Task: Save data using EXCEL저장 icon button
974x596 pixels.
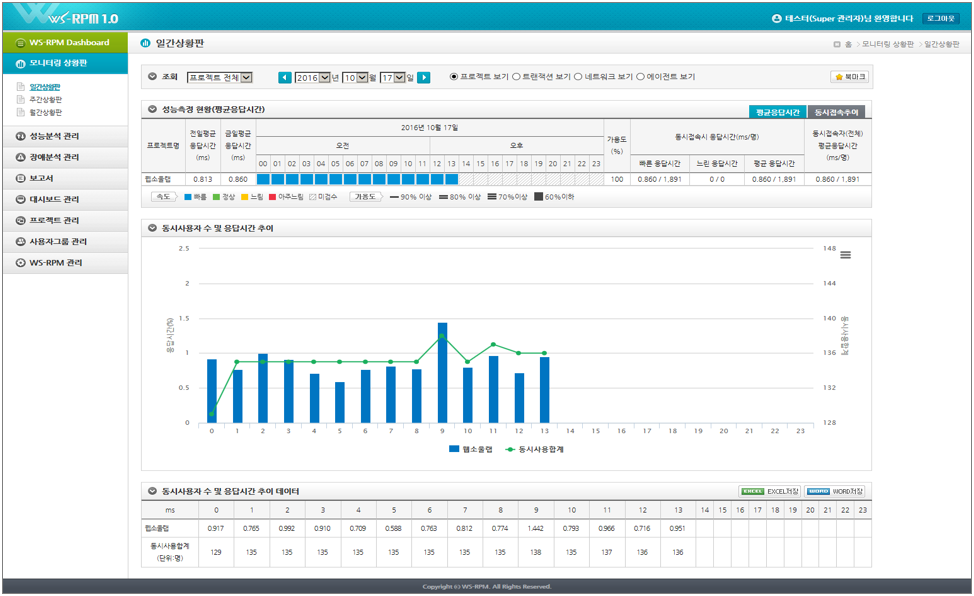Action: click(769, 491)
